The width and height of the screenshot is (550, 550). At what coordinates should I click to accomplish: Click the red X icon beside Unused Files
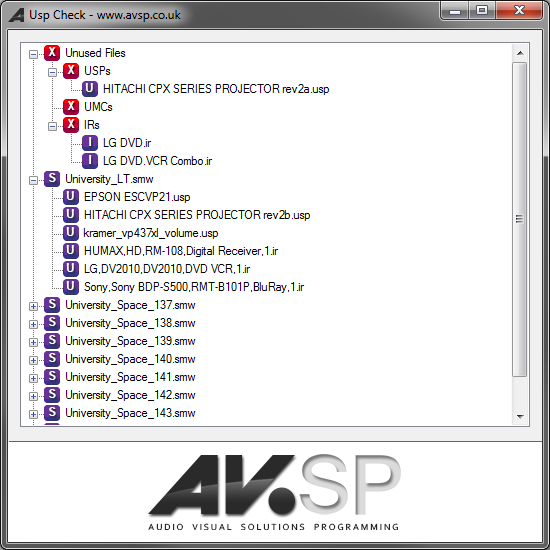pos(52,53)
